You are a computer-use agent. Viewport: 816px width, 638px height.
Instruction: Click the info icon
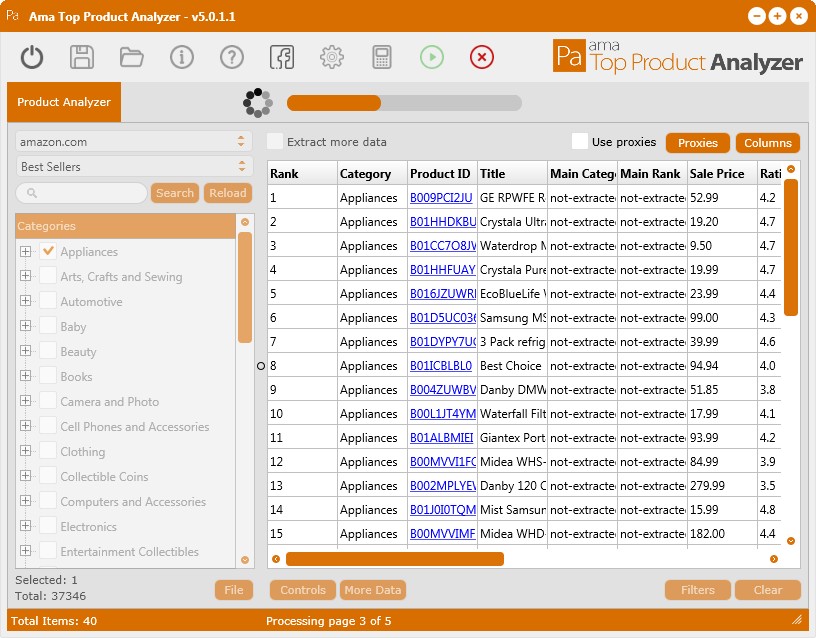tap(182, 57)
